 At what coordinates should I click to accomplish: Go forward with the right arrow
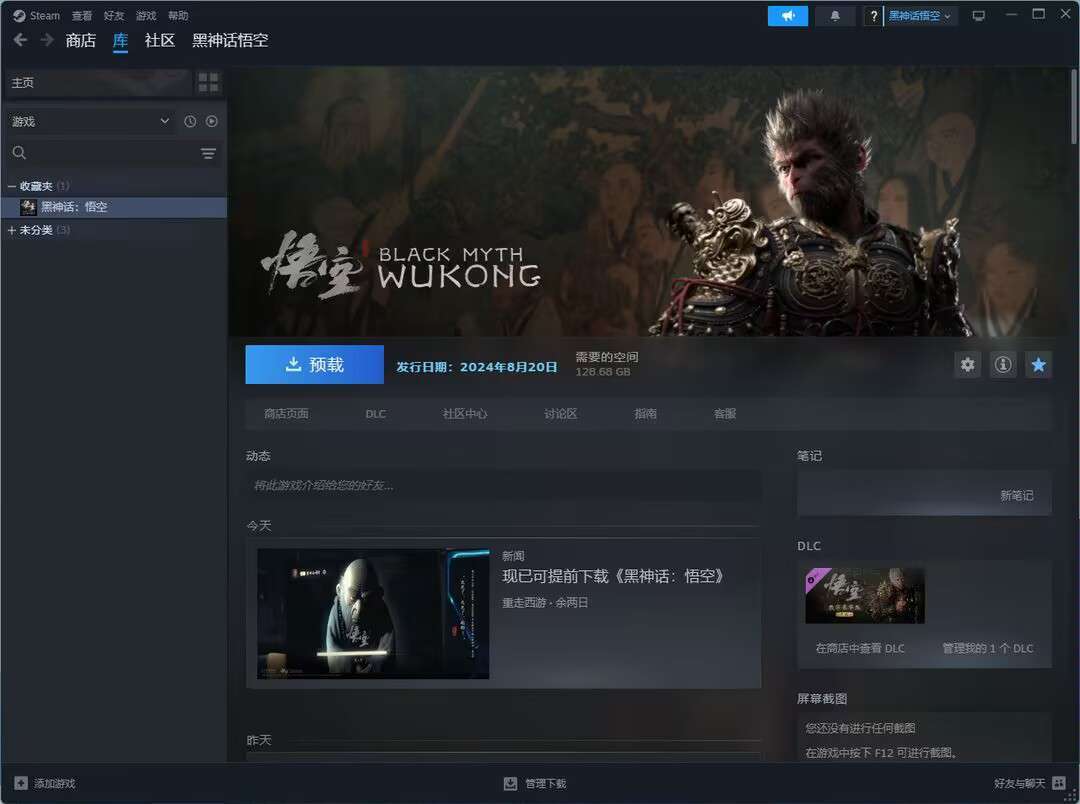pos(47,40)
